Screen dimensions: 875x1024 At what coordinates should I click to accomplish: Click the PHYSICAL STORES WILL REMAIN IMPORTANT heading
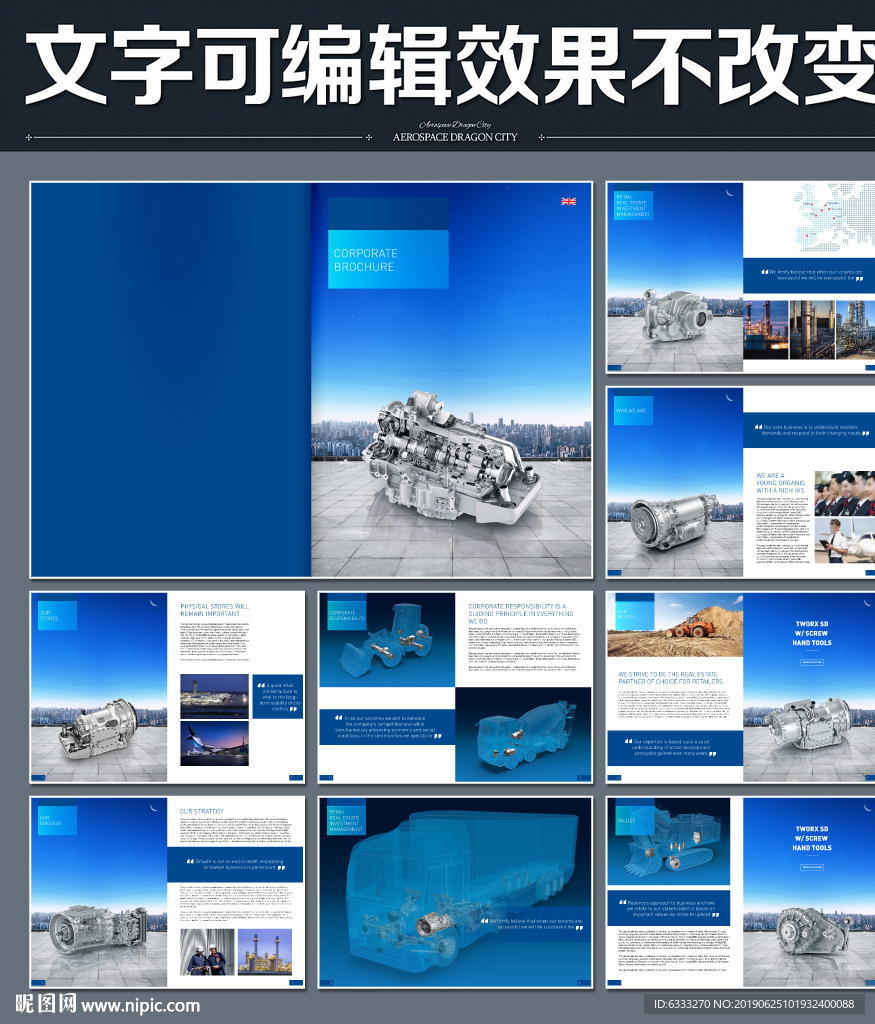click(214, 610)
